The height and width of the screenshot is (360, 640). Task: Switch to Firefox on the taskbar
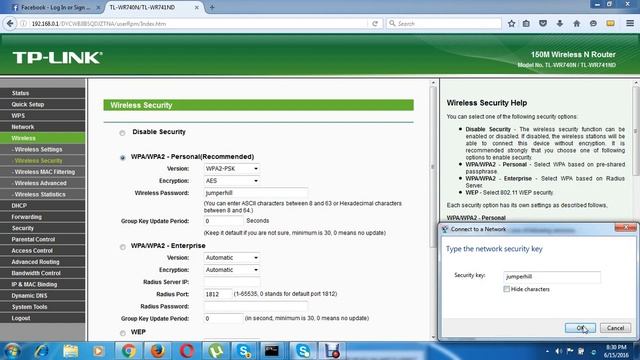157,351
